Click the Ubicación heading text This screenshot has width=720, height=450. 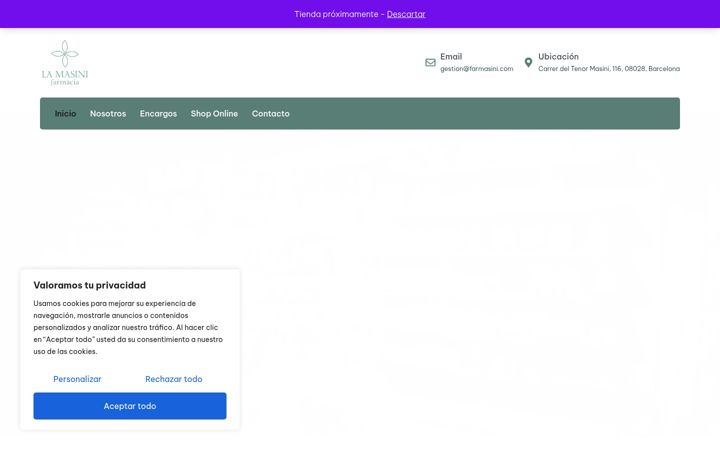558,56
